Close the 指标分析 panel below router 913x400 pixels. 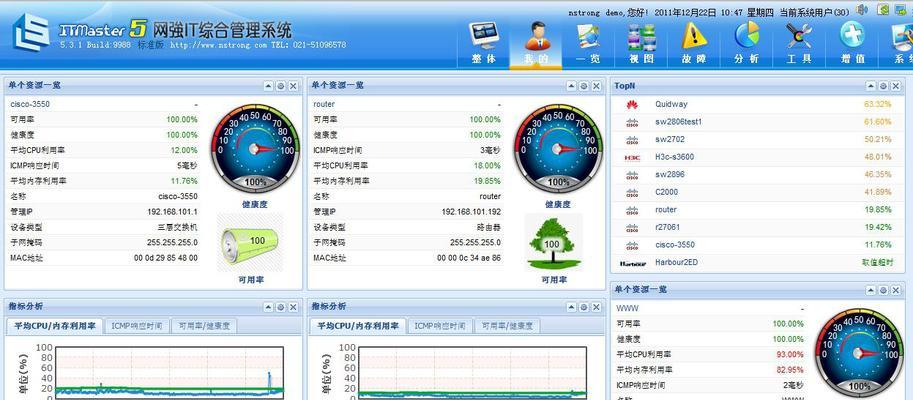pyautogui.click(x=596, y=307)
